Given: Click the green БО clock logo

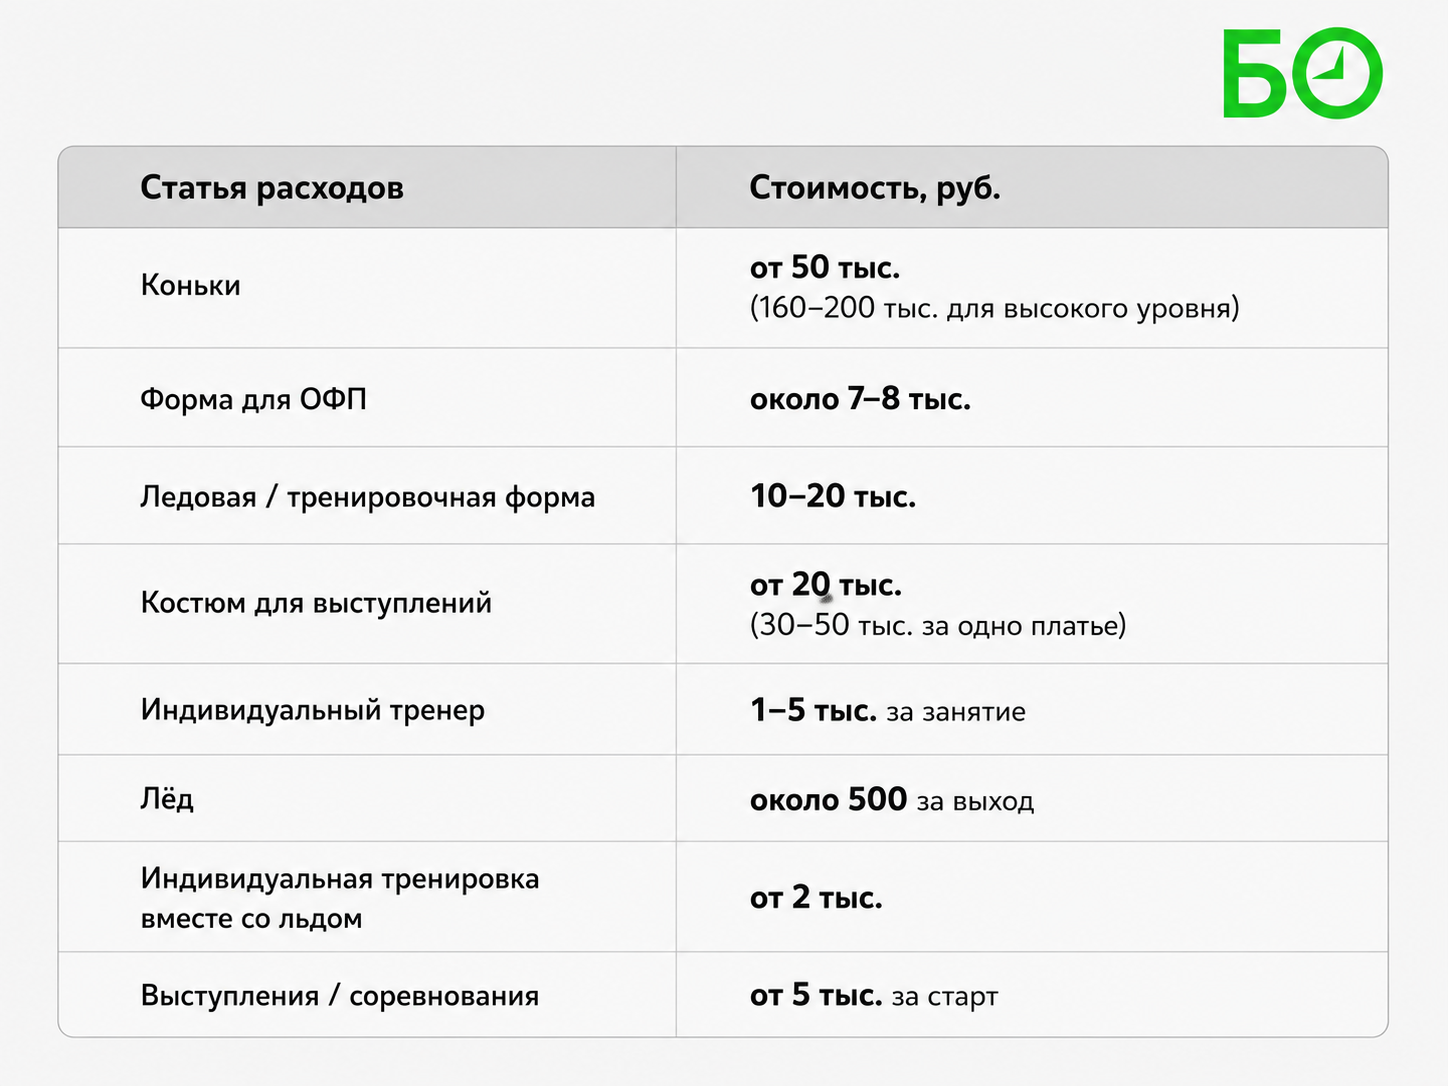Looking at the screenshot, I should click(1303, 73).
